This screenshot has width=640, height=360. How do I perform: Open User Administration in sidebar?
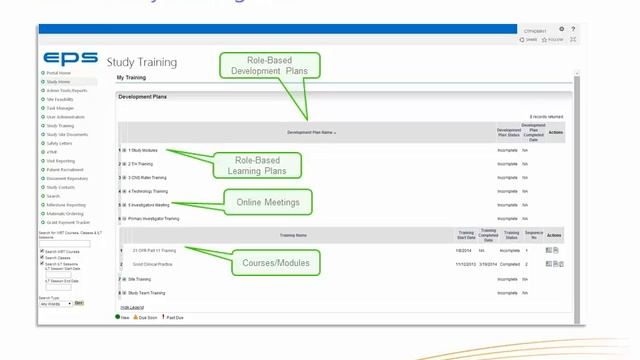click(65, 117)
